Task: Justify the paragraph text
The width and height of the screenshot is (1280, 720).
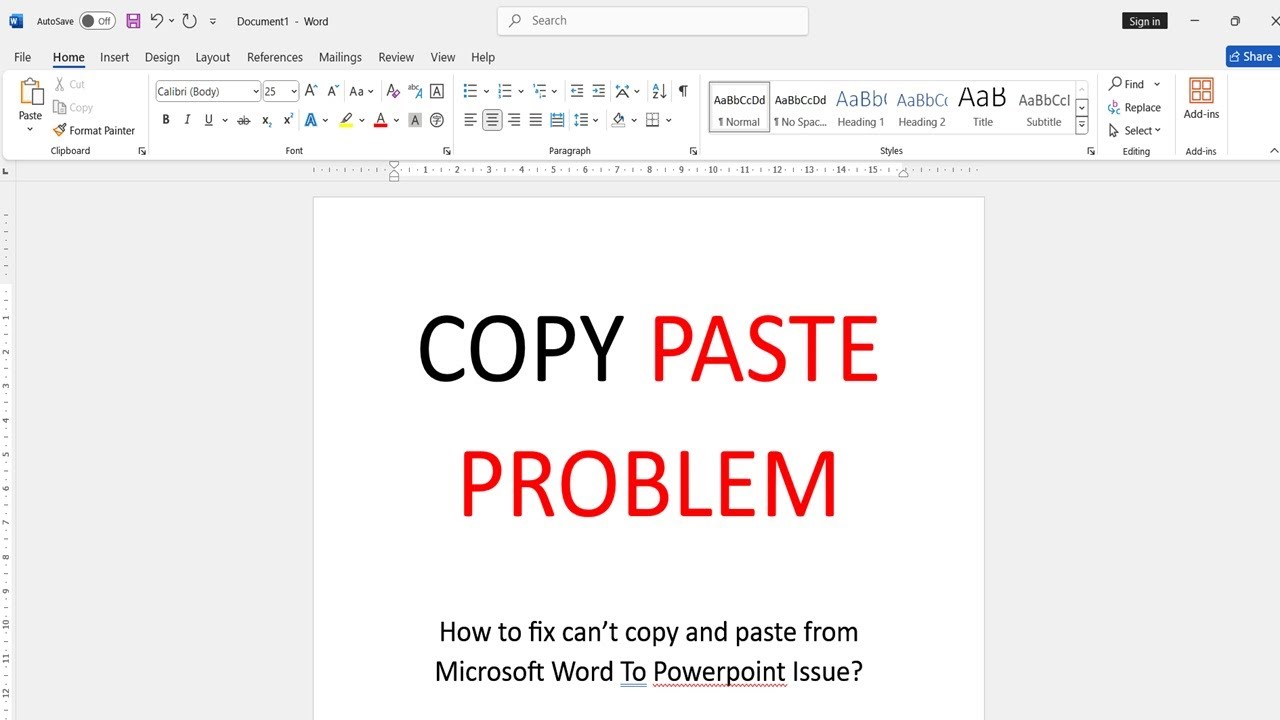Action: point(535,120)
